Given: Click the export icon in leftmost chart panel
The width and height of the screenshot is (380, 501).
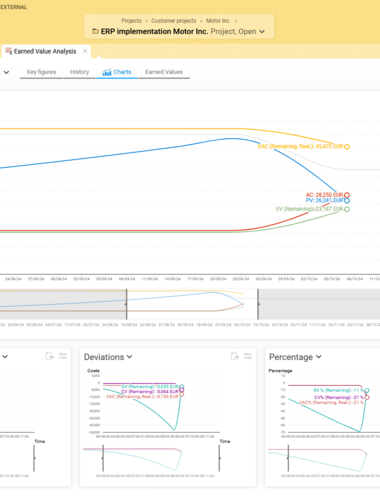Looking at the screenshot, I should (x=49, y=356).
